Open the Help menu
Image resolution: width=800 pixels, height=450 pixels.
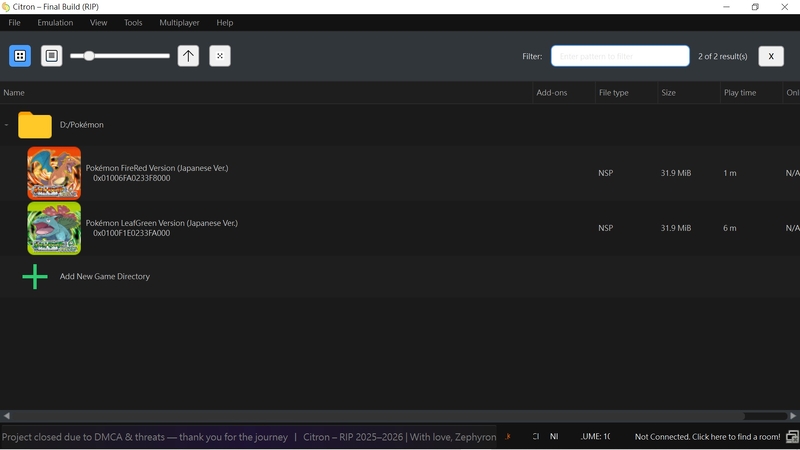[x=224, y=22]
